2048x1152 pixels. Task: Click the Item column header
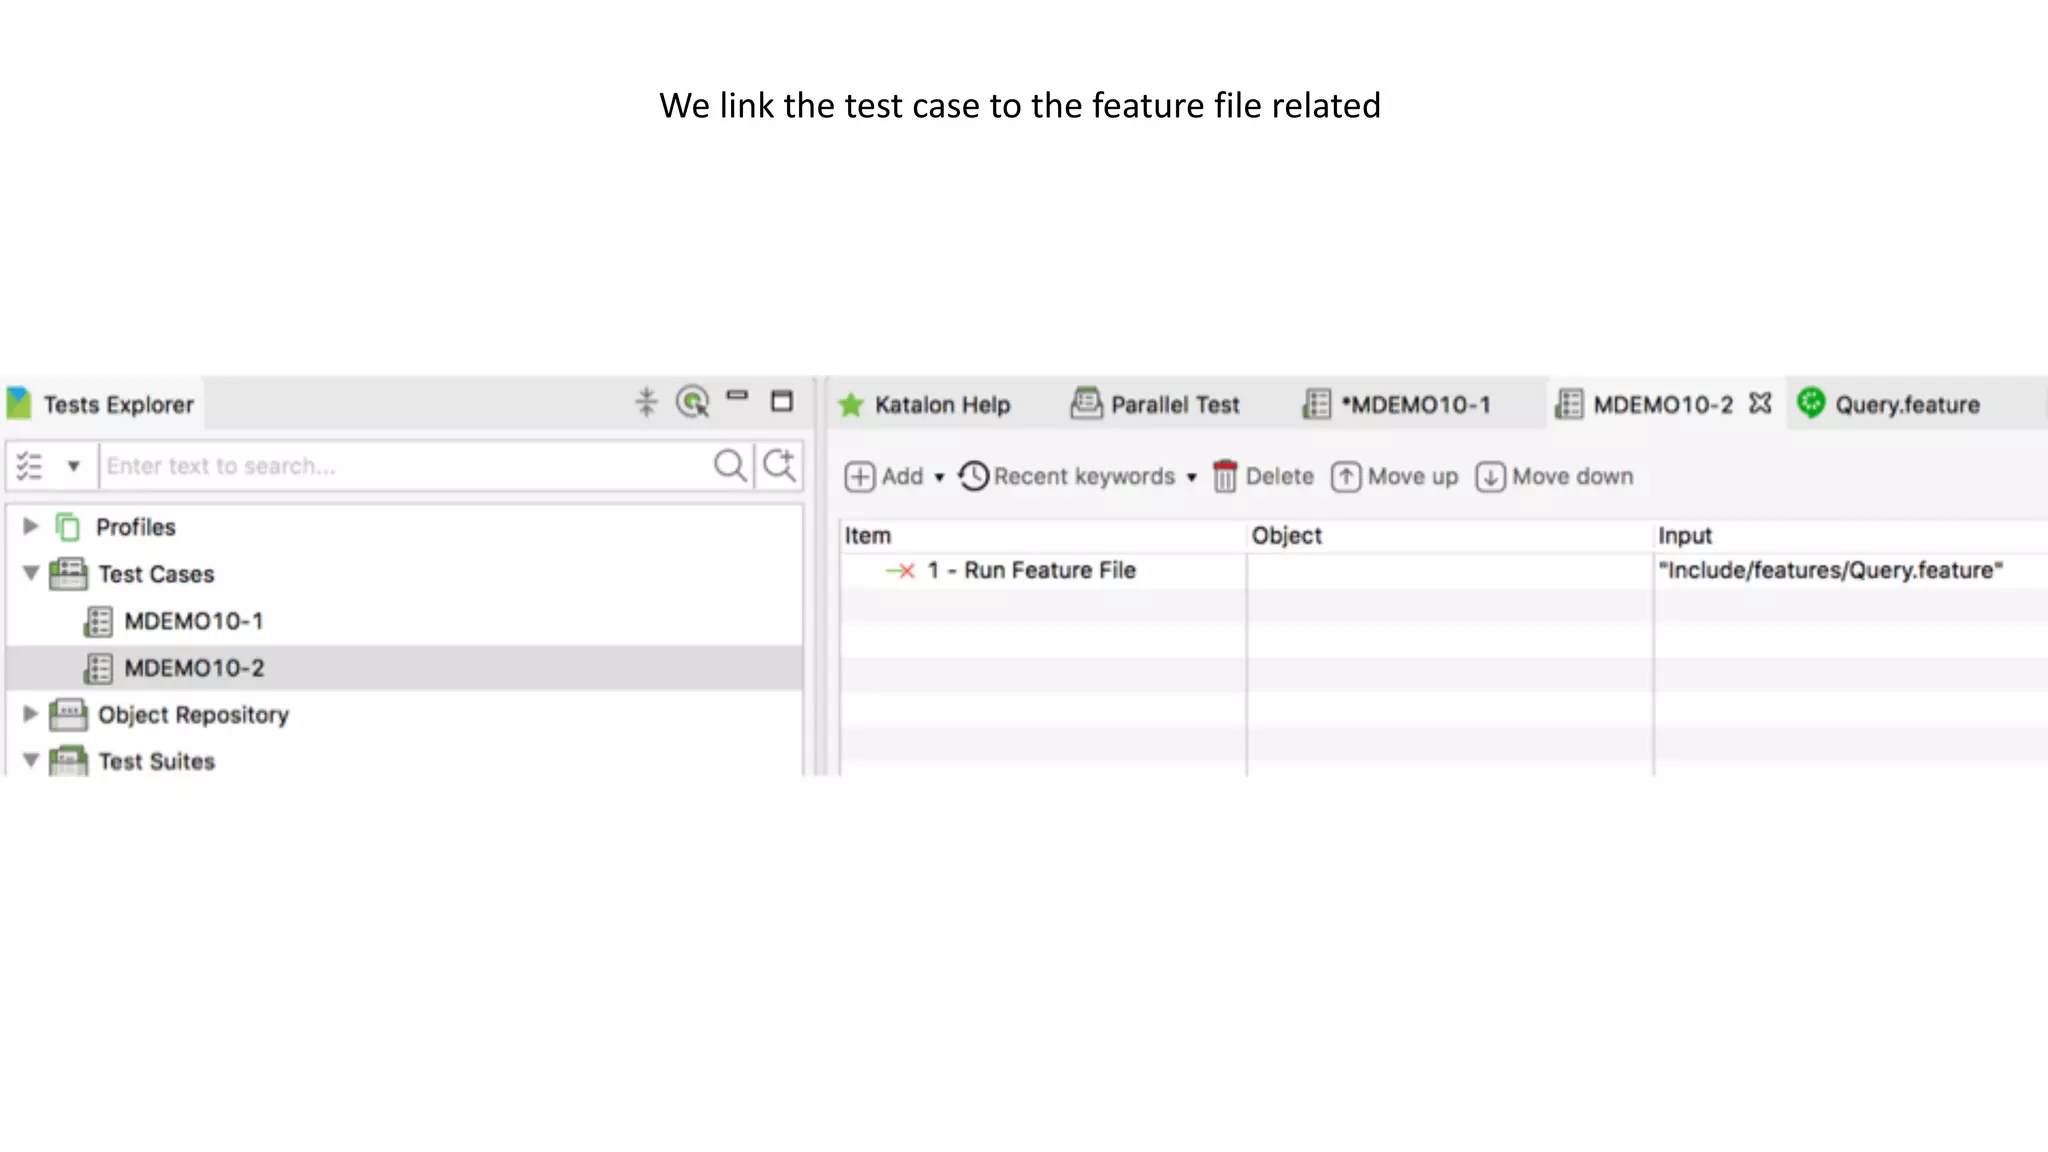[x=1043, y=536]
